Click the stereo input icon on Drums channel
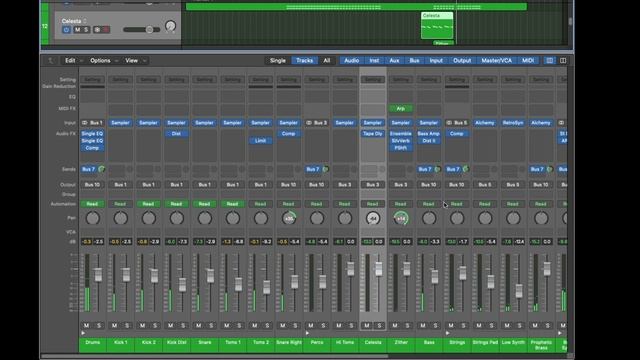 click(x=84, y=123)
